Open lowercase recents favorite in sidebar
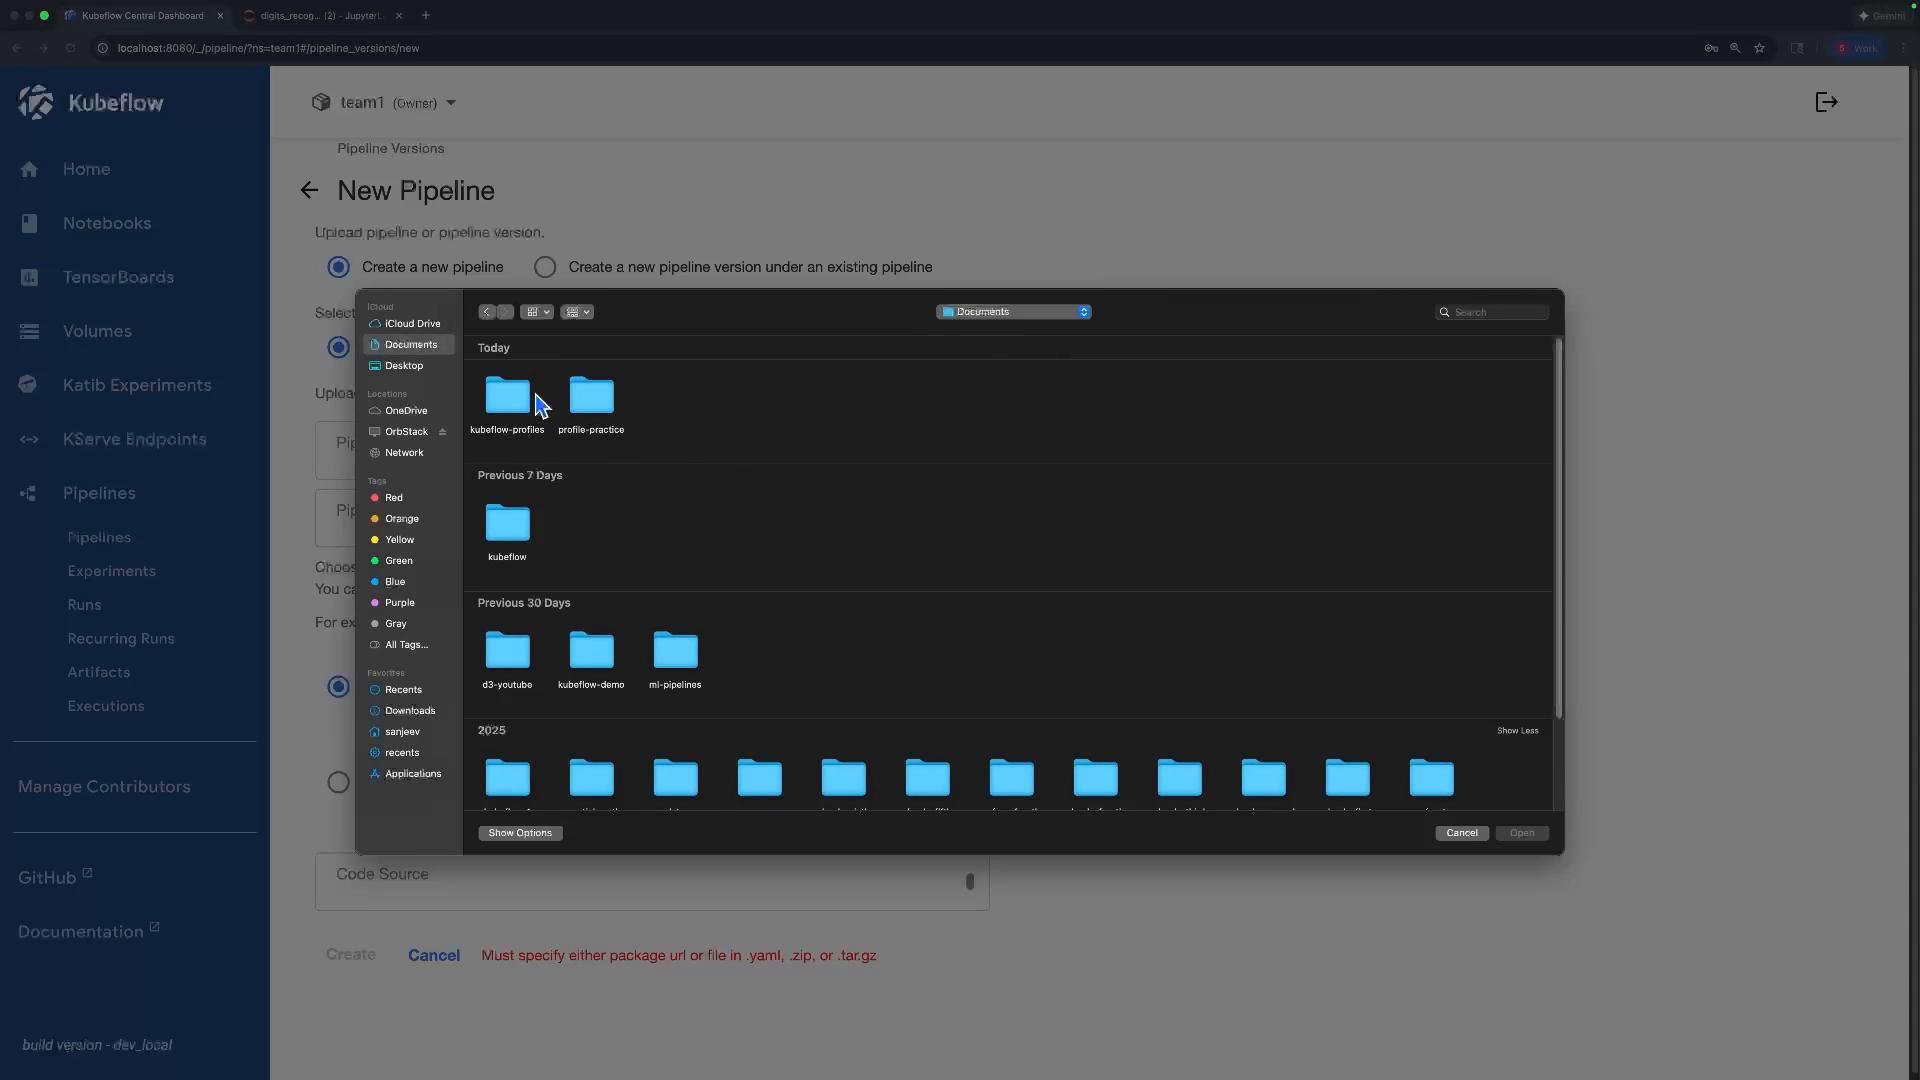Viewport: 1920px width, 1080px height. tap(408, 753)
